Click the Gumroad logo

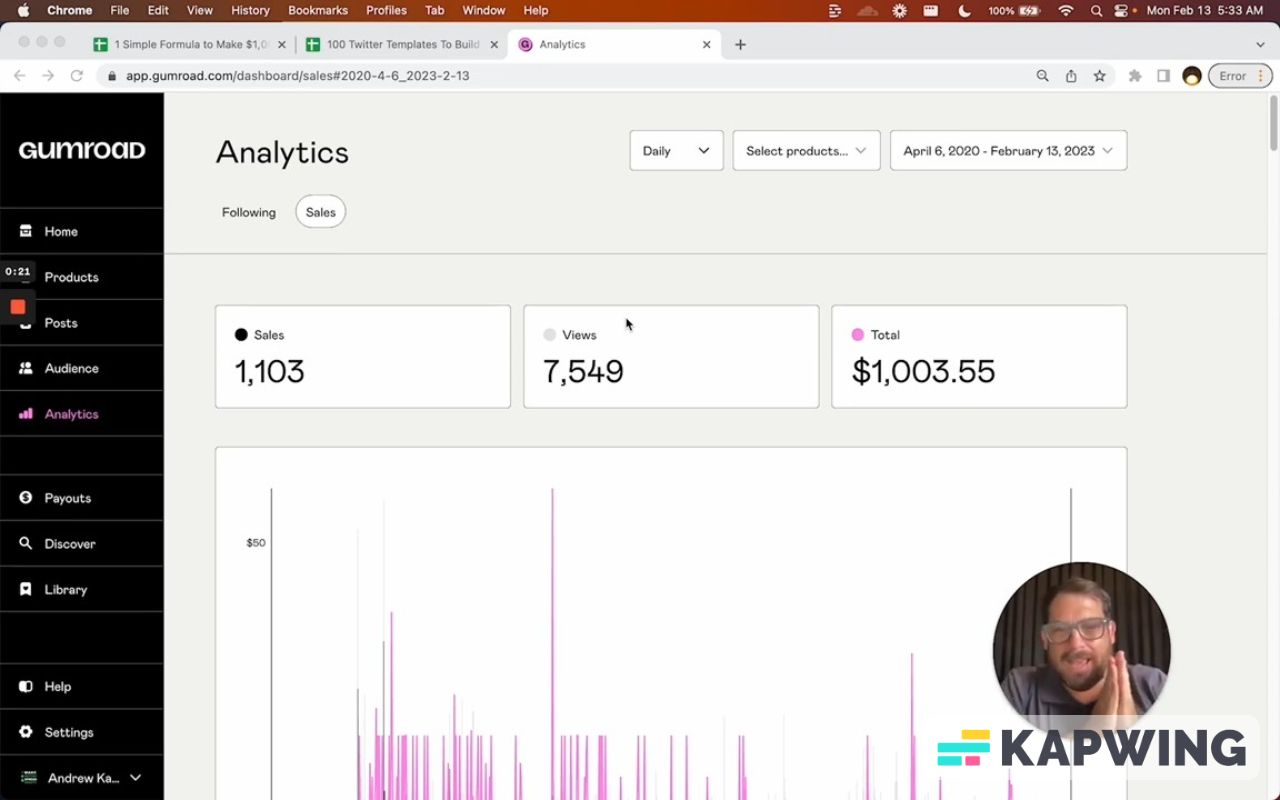tap(82, 150)
